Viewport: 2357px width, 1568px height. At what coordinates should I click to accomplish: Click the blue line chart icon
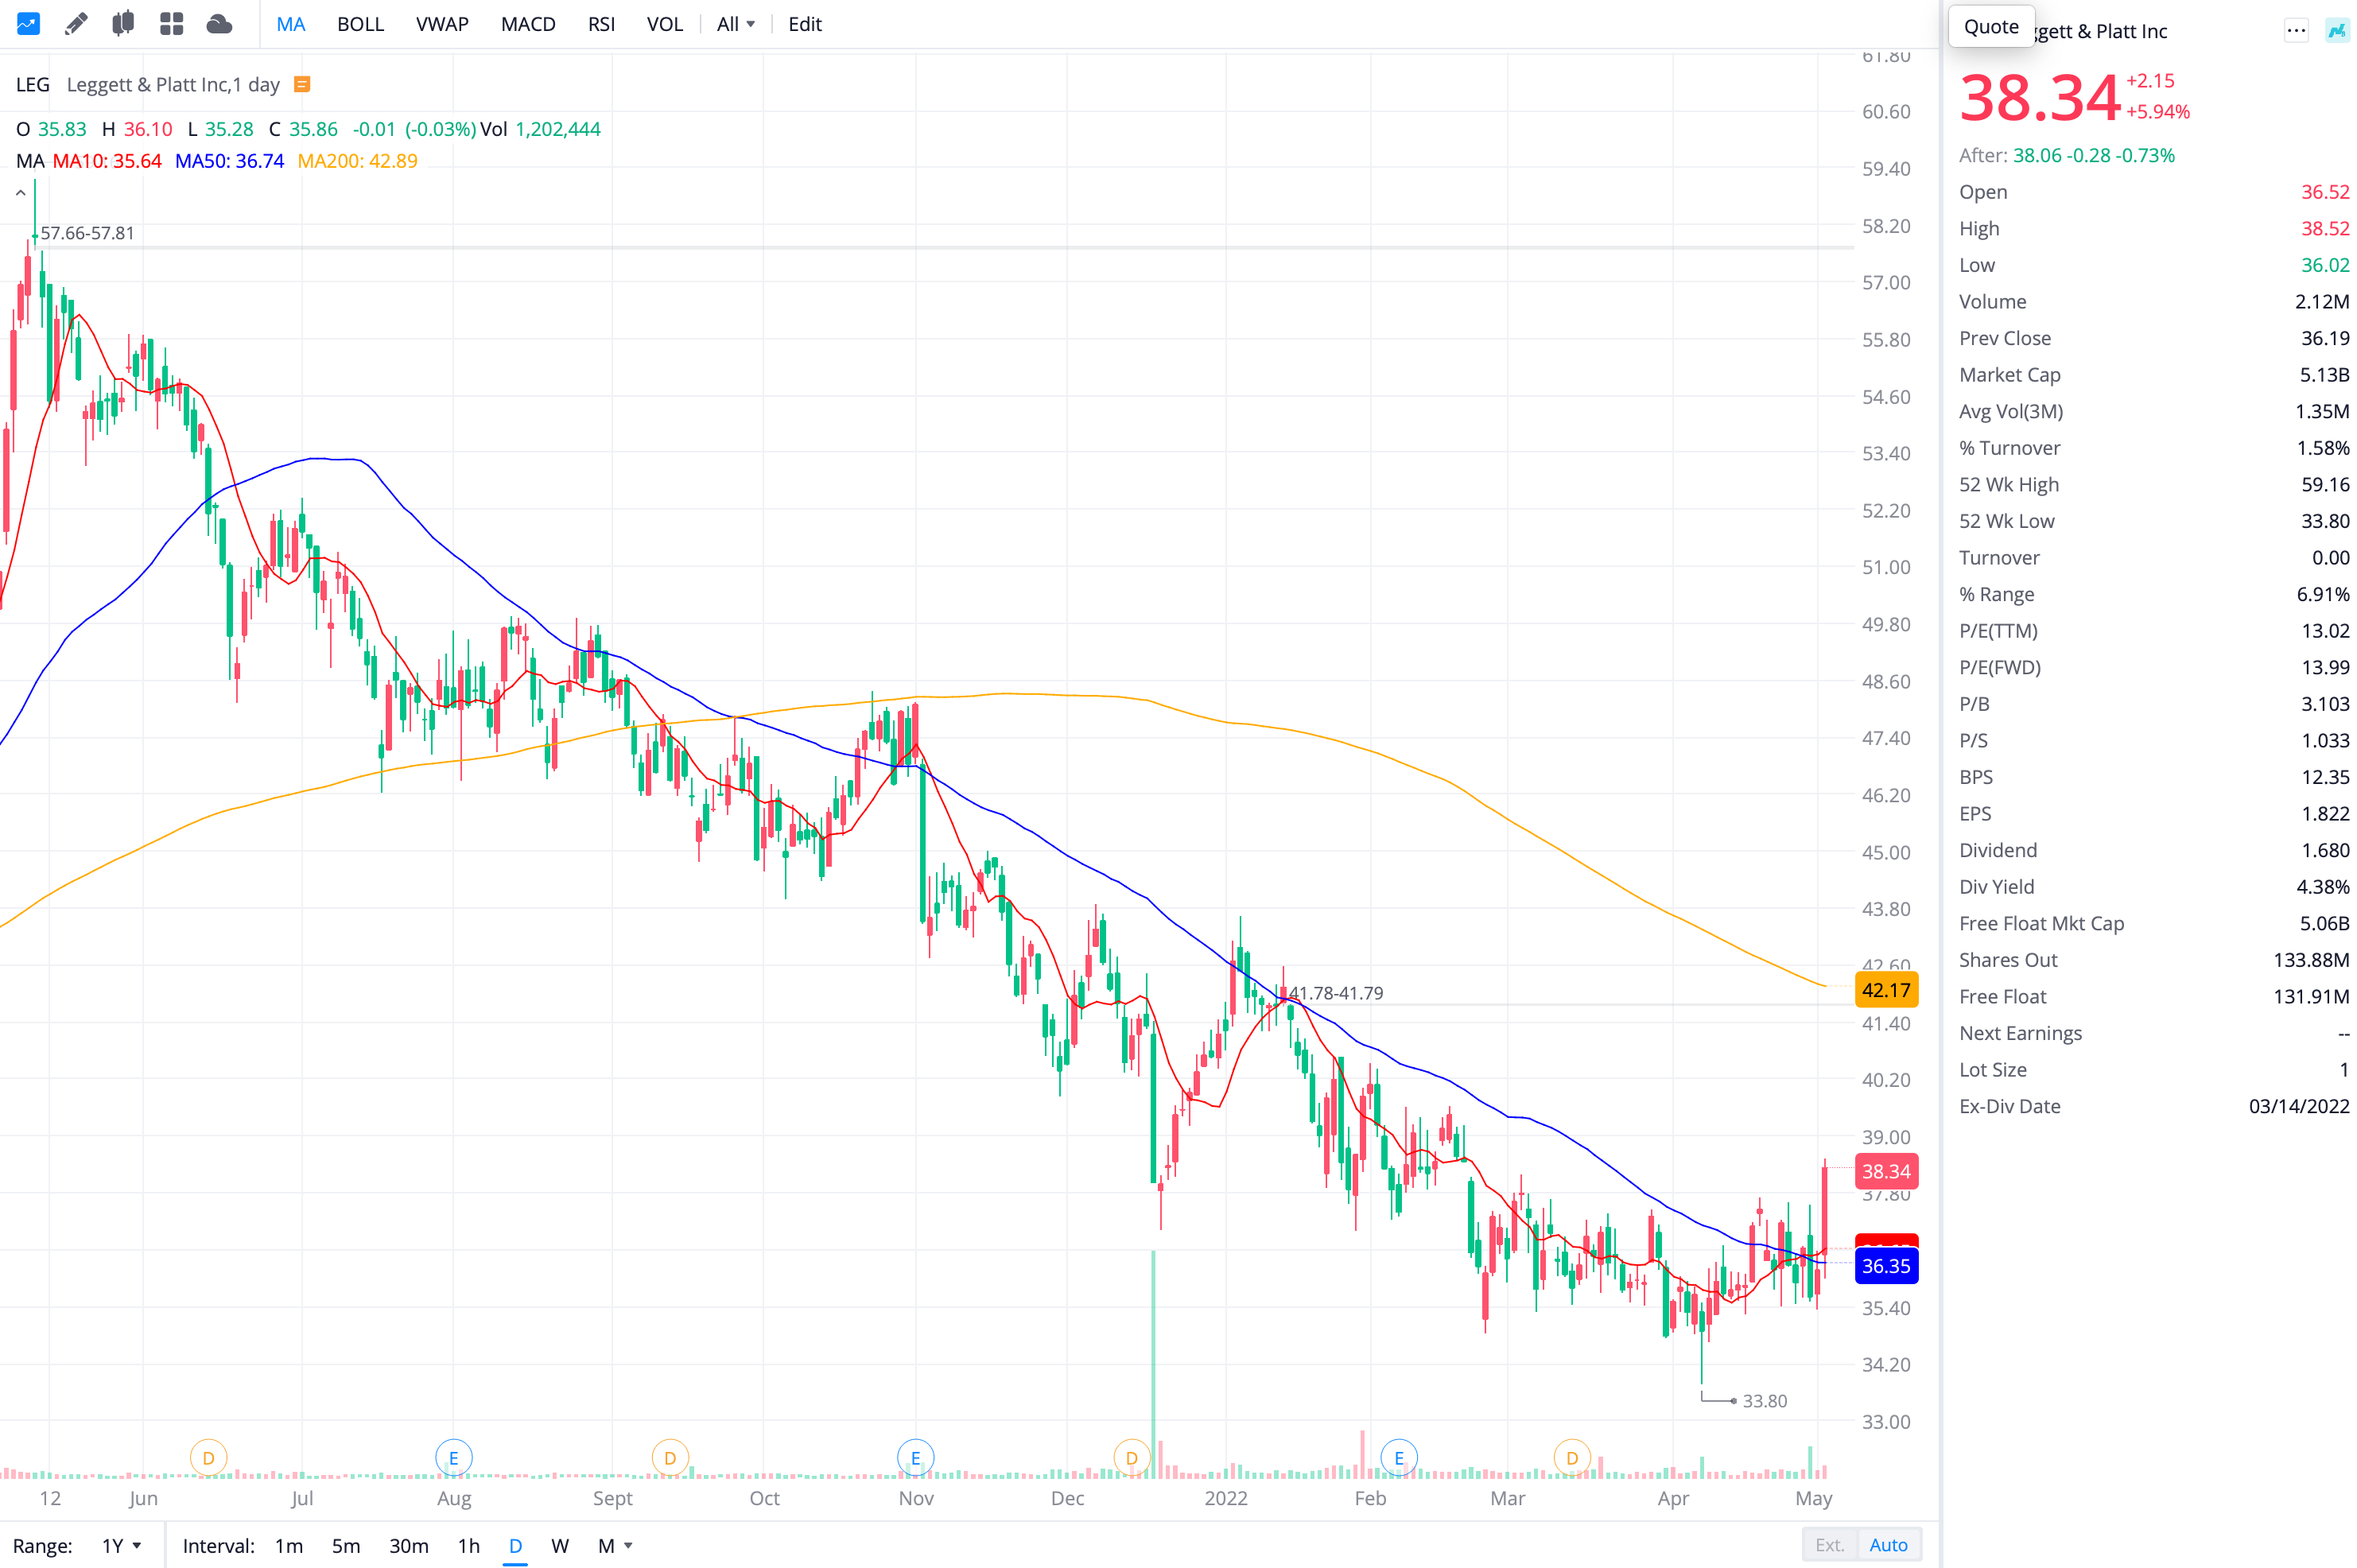click(x=28, y=24)
